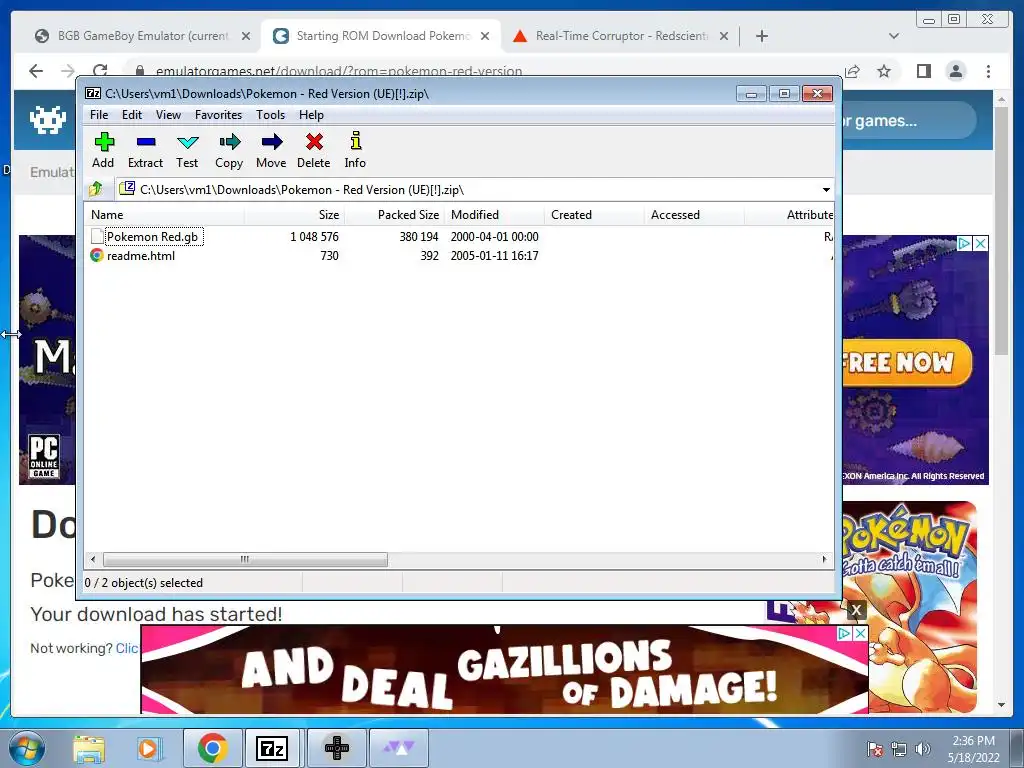This screenshot has height=768, width=1024.
Task: Open Chrome profile avatar icon
Action: [956, 71]
